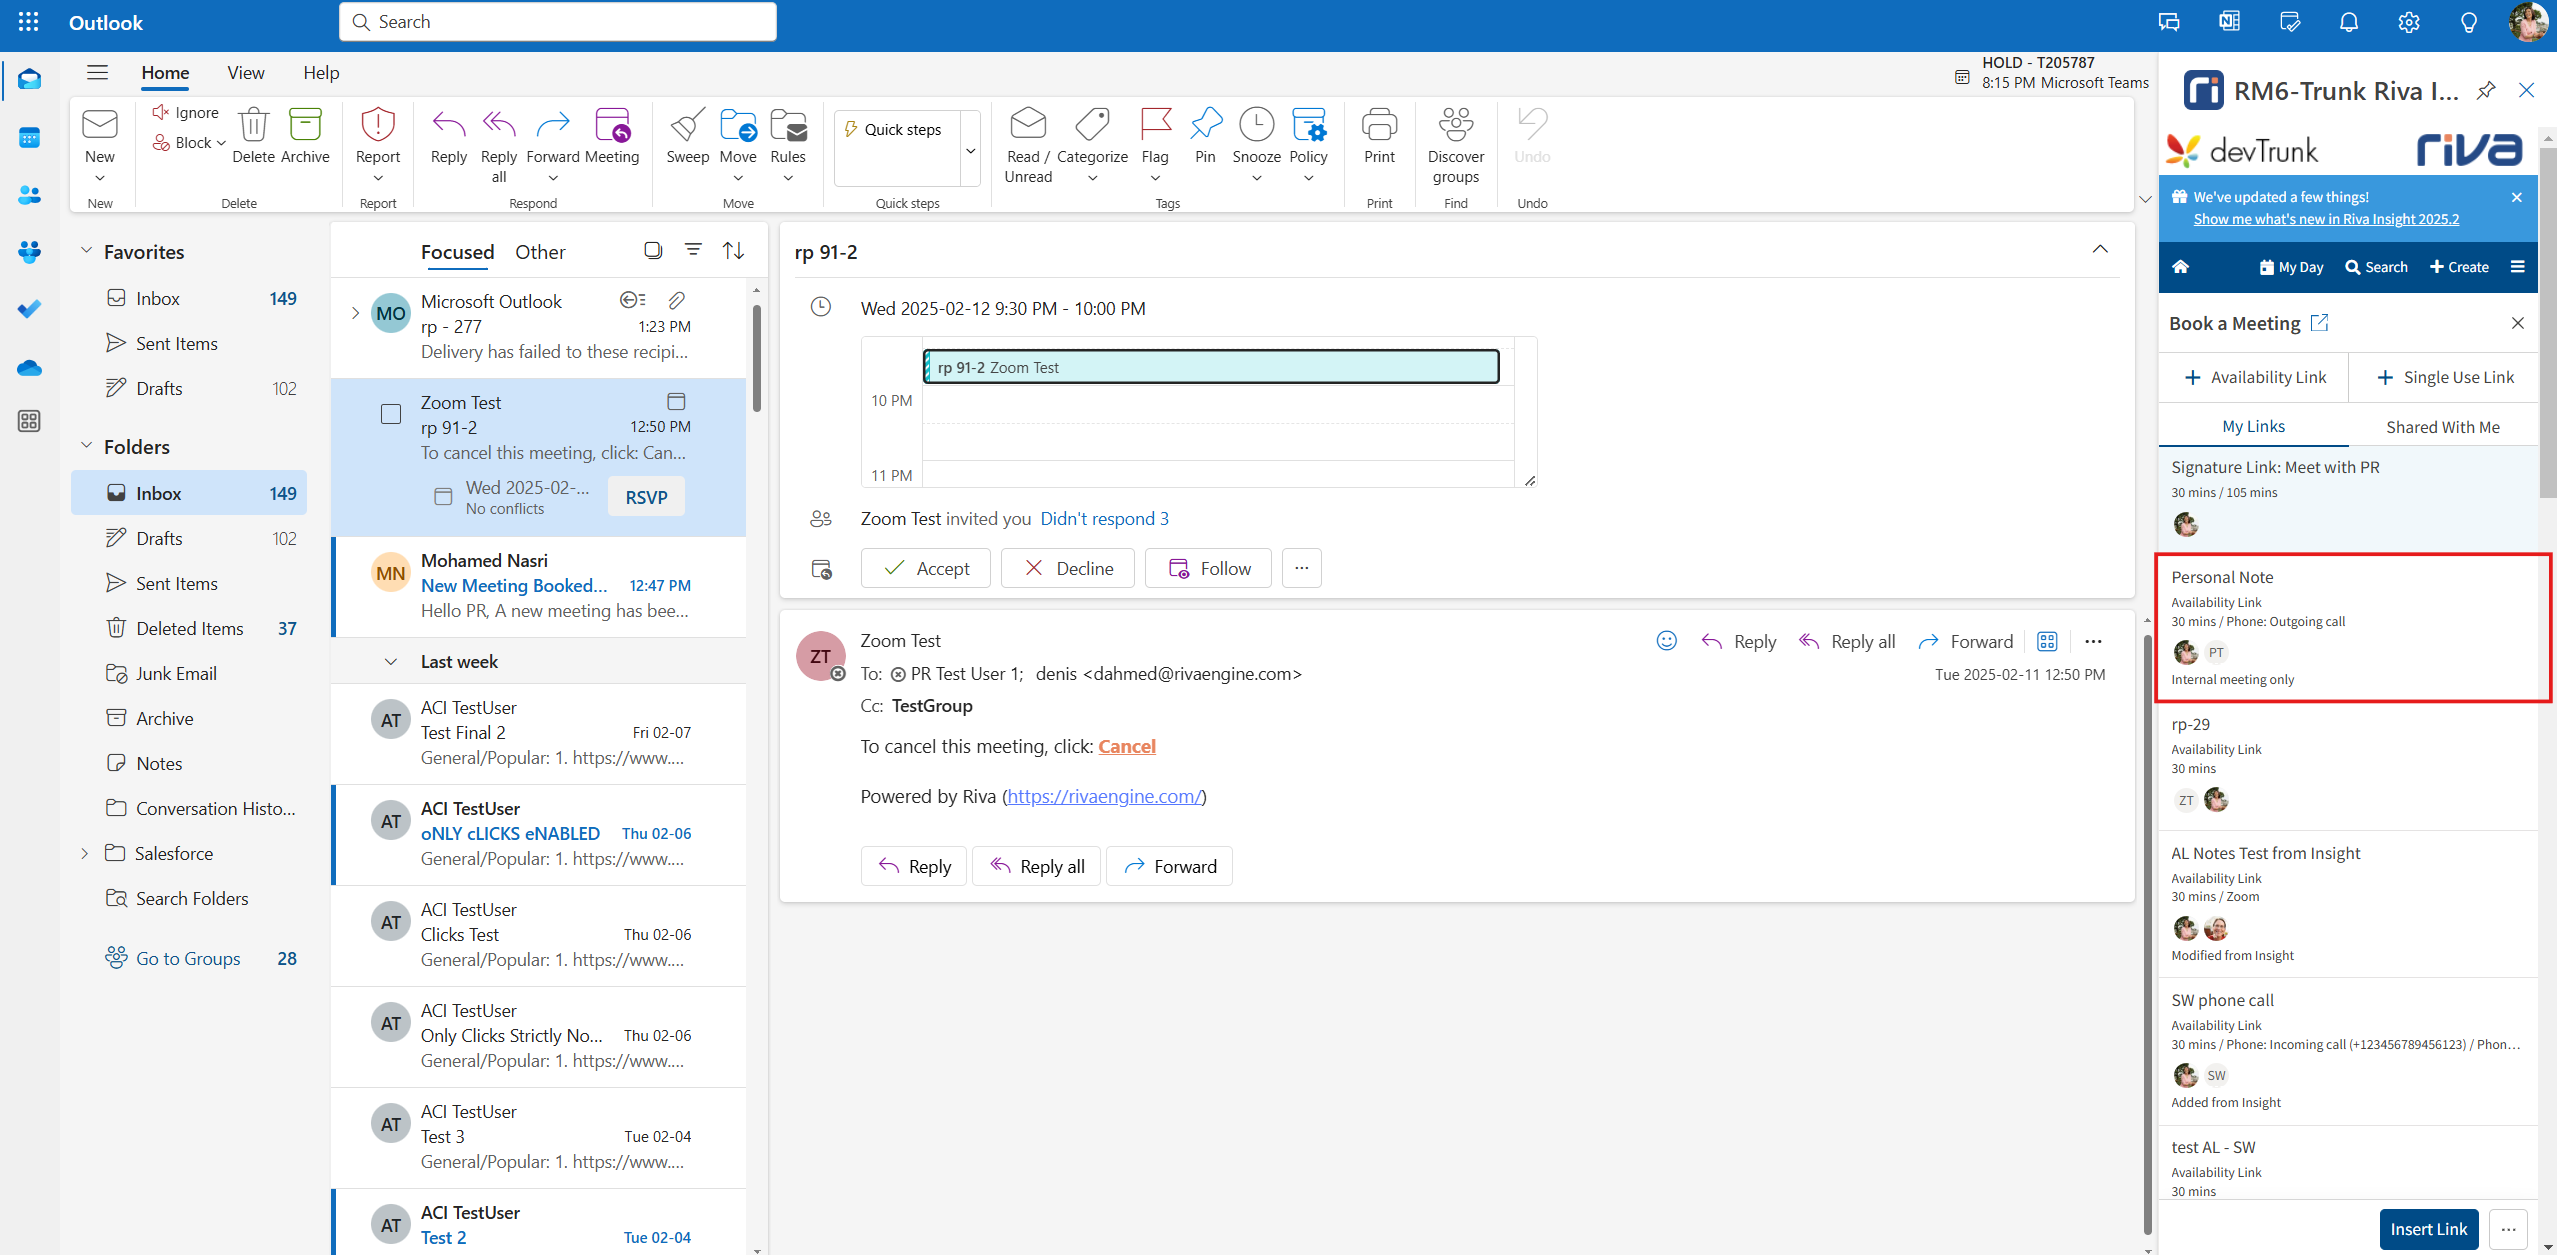The image size is (2557, 1255).
Task: Open the Quick steps dropdown arrow
Action: [x=970, y=150]
